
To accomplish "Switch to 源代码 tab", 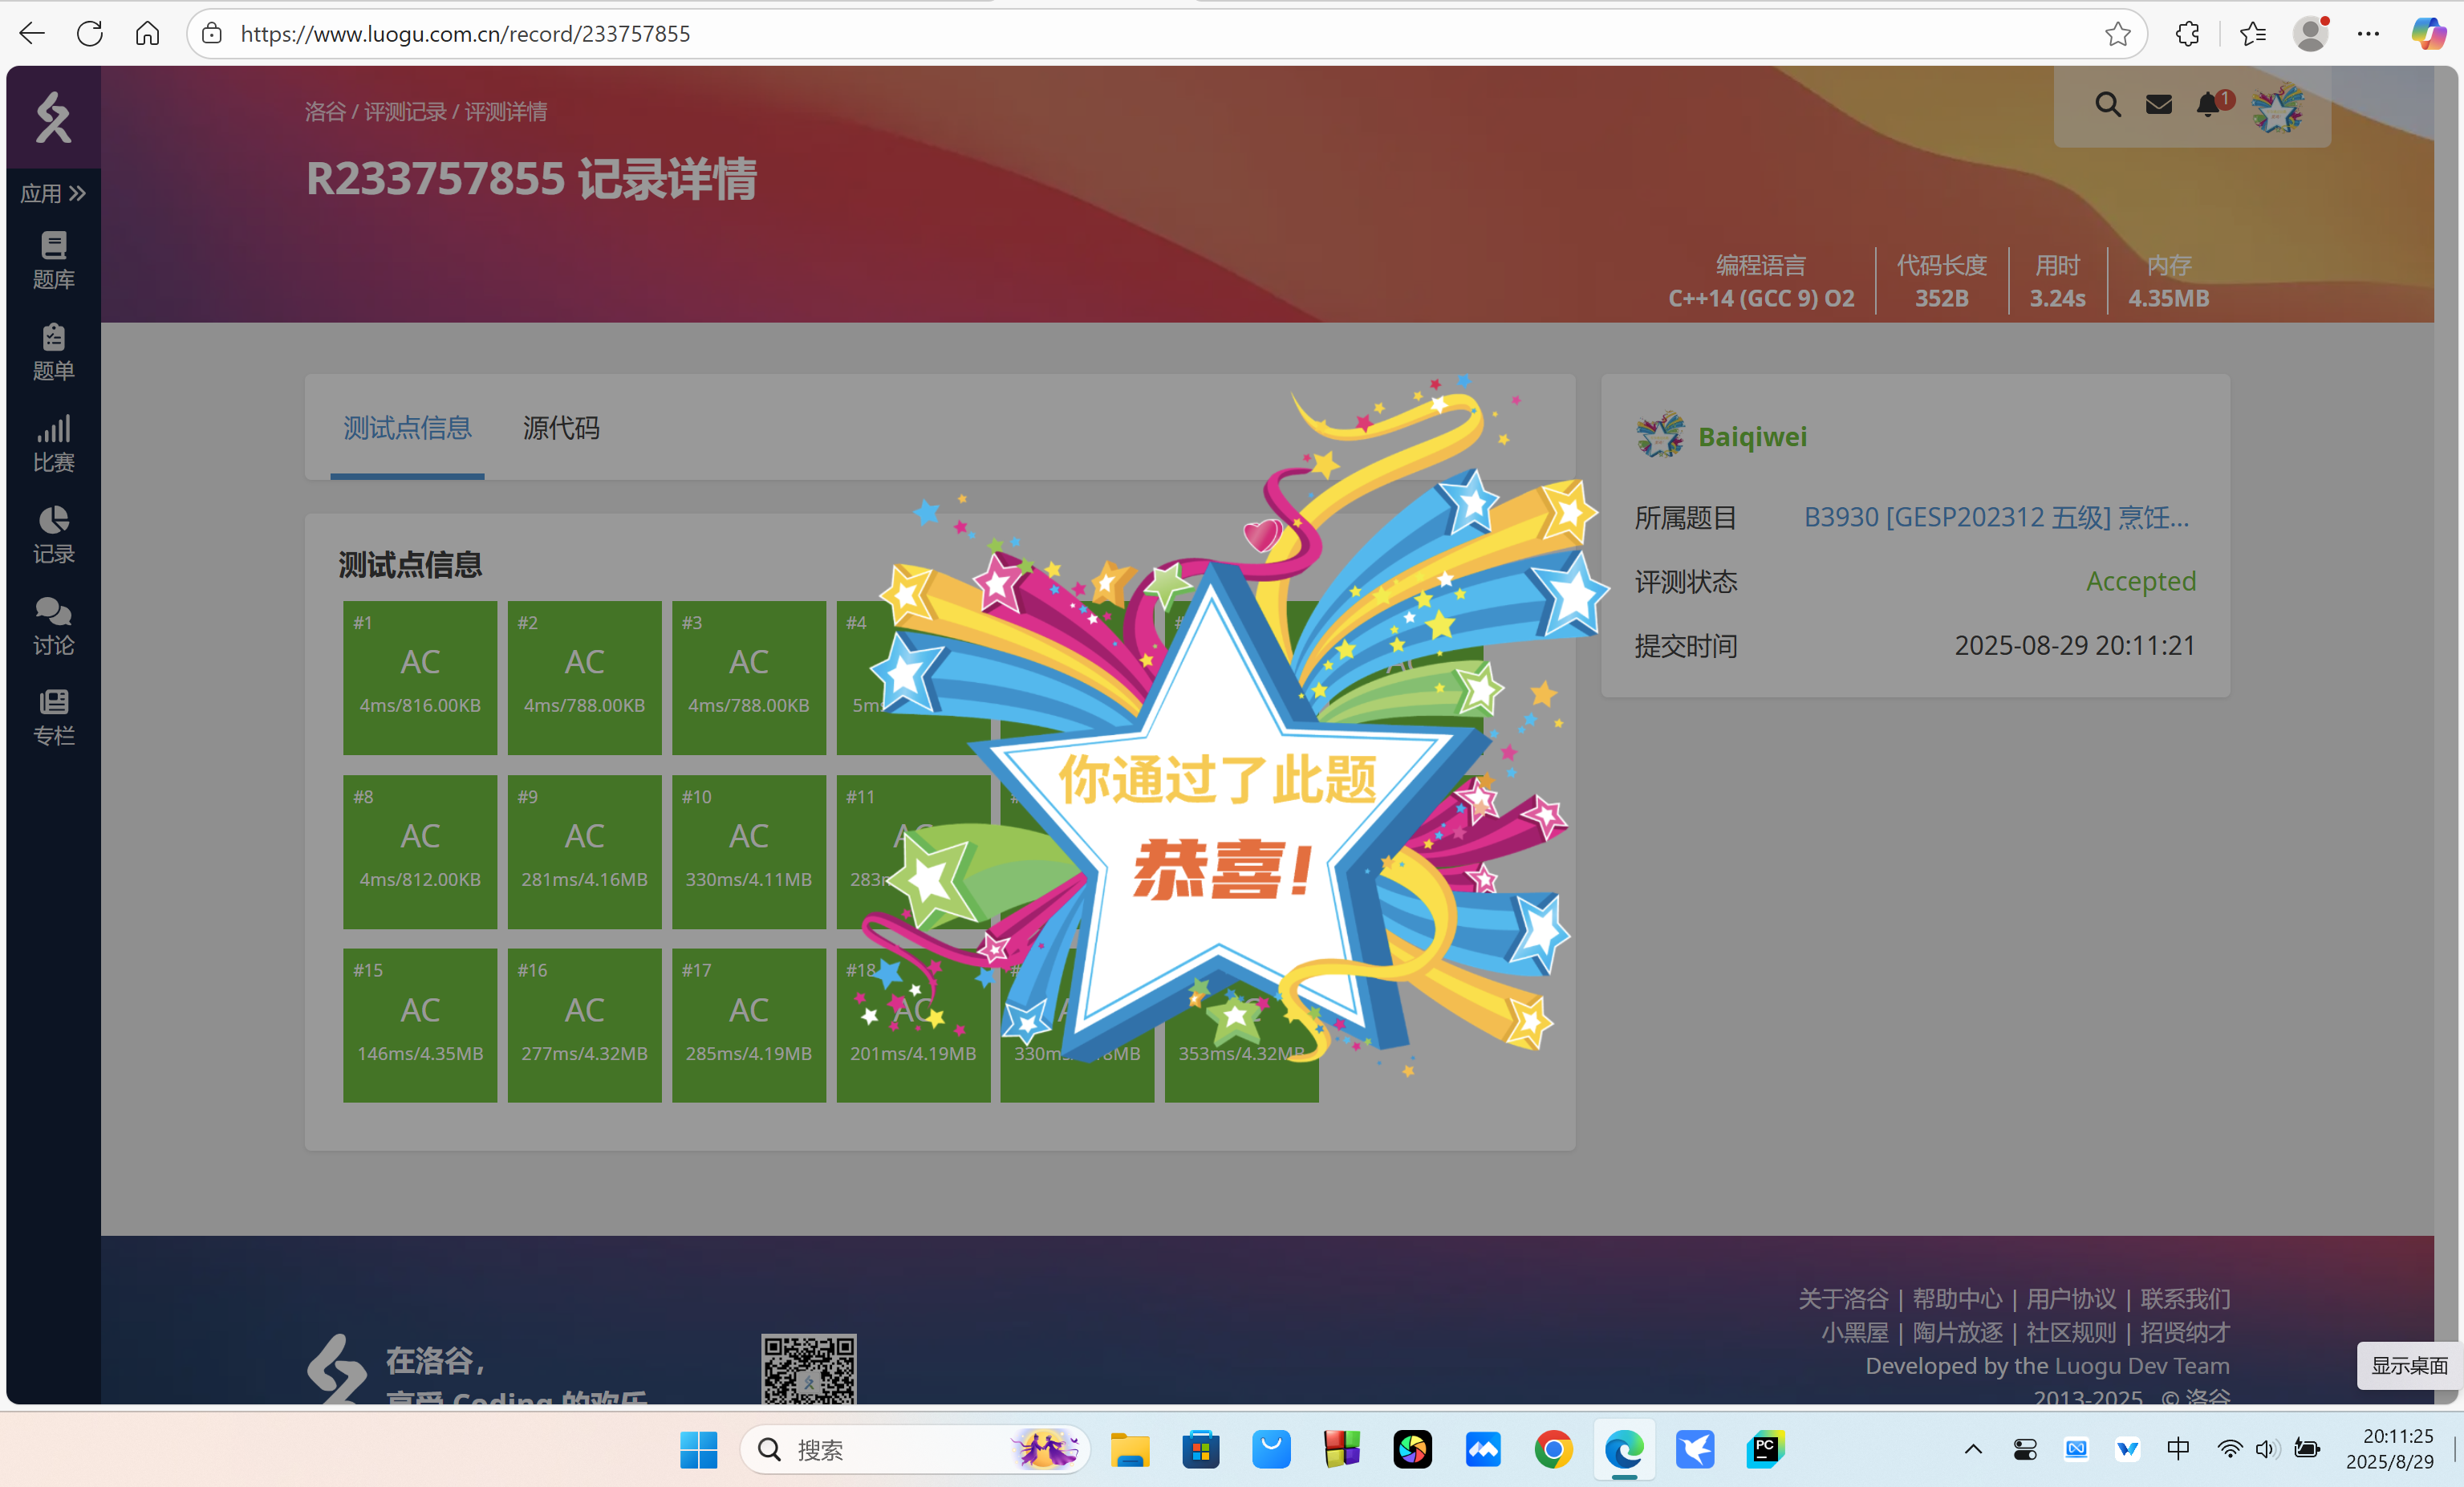I will coord(561,428).
